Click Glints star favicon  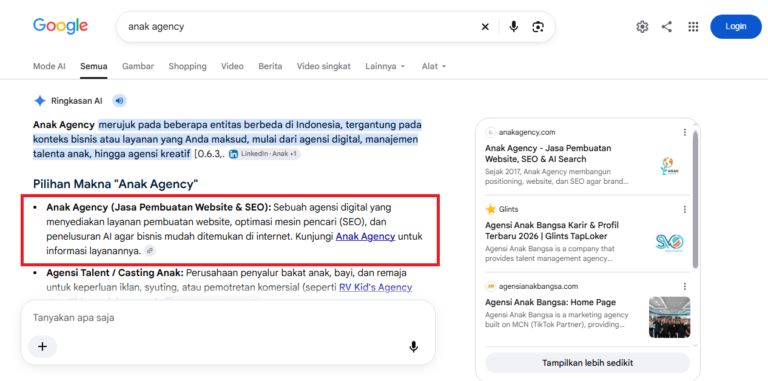pos(490,209)
